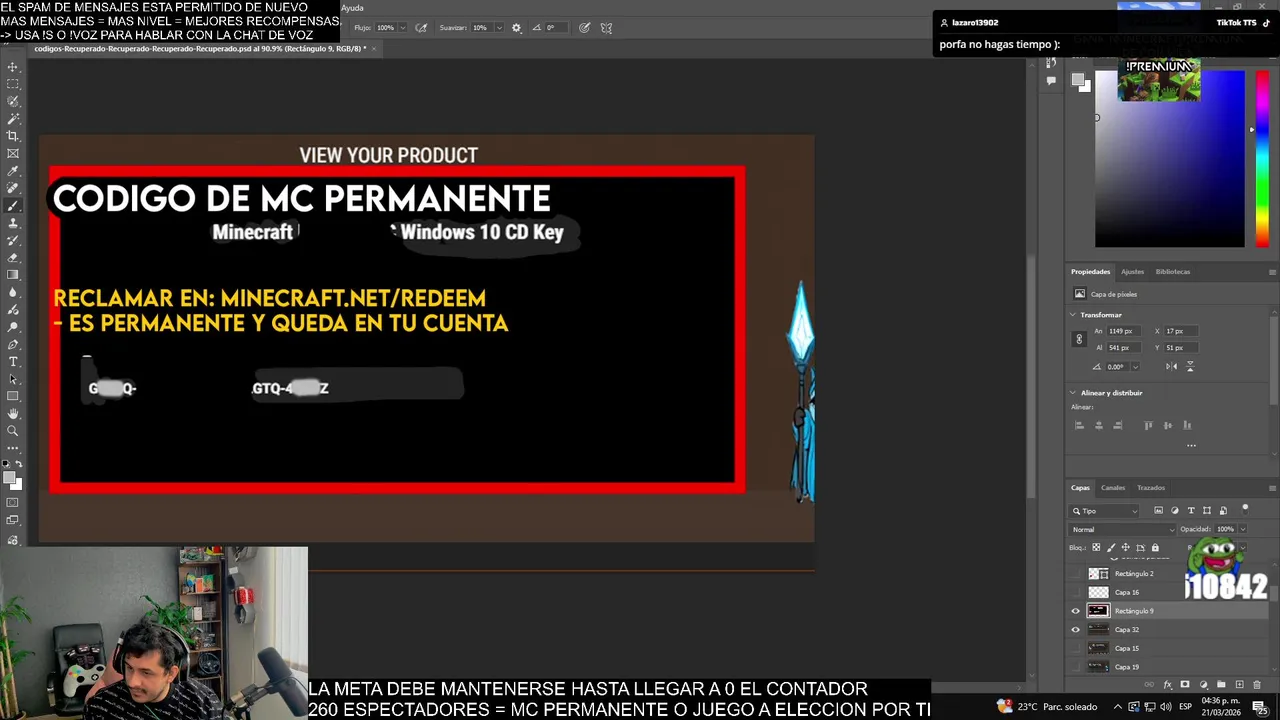
Task: Open layer filter Tipo dropdown
Action: 1105,511
